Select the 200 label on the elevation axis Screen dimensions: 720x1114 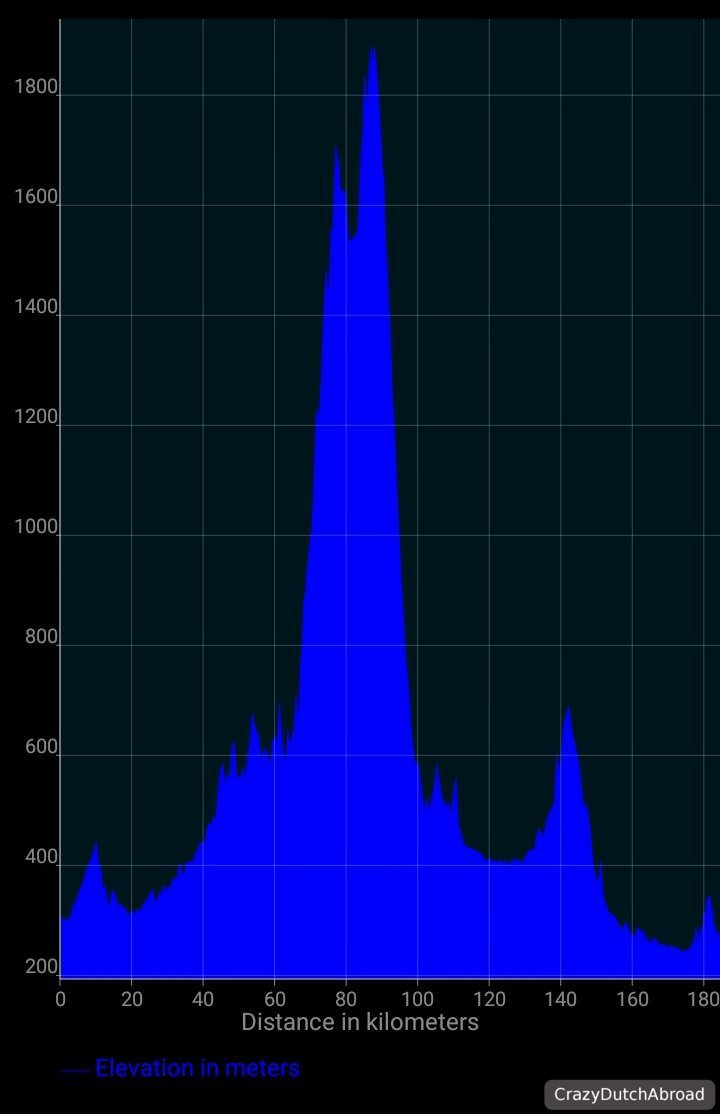(41, 967)
